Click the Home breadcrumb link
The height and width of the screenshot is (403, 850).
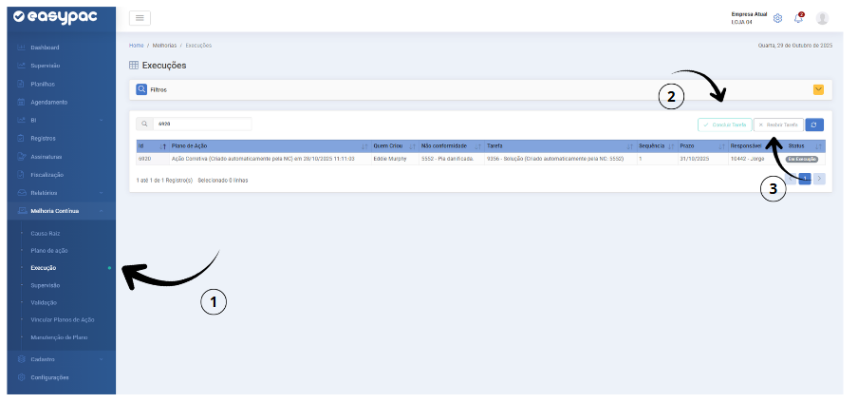point(136,46)
